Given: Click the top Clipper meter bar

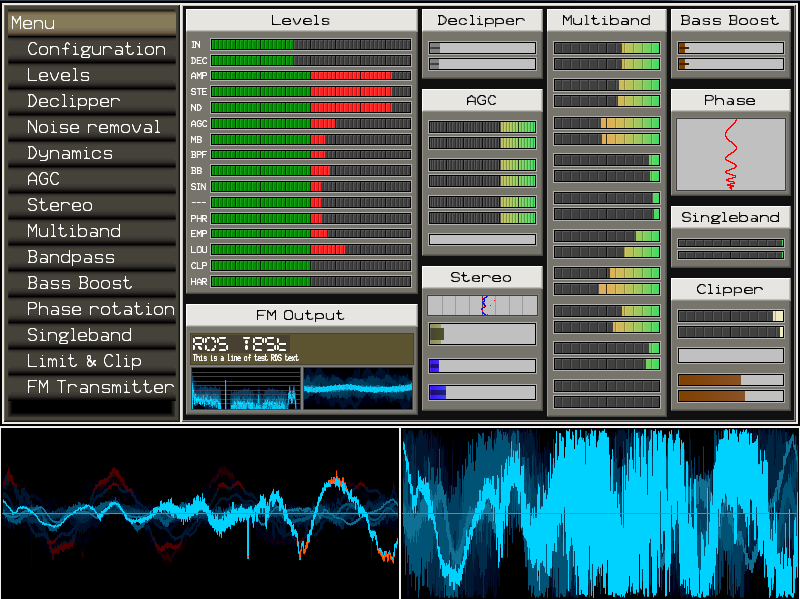Looking at the screenshot, I should coord(731,316).
